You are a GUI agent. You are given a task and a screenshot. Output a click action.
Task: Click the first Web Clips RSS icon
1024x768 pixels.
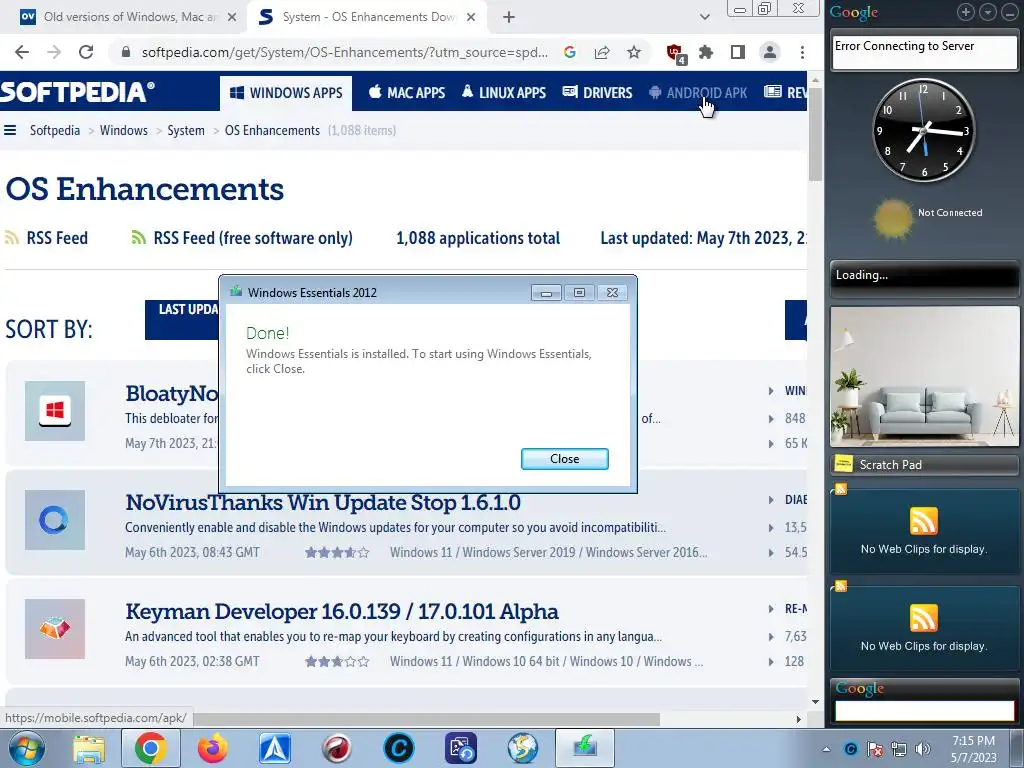click(x=923, y=521)
